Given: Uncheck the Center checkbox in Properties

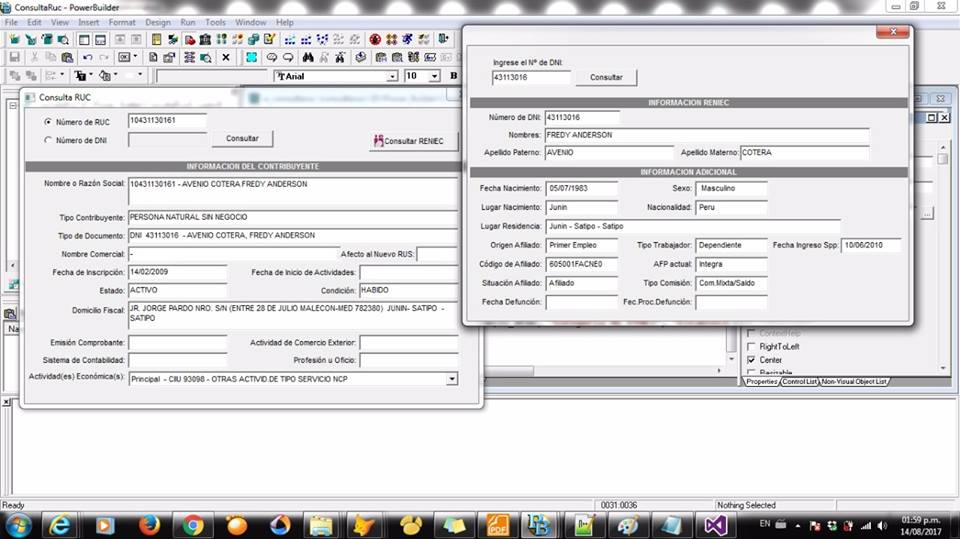Looking at the screenshot, I should (752, 360).
